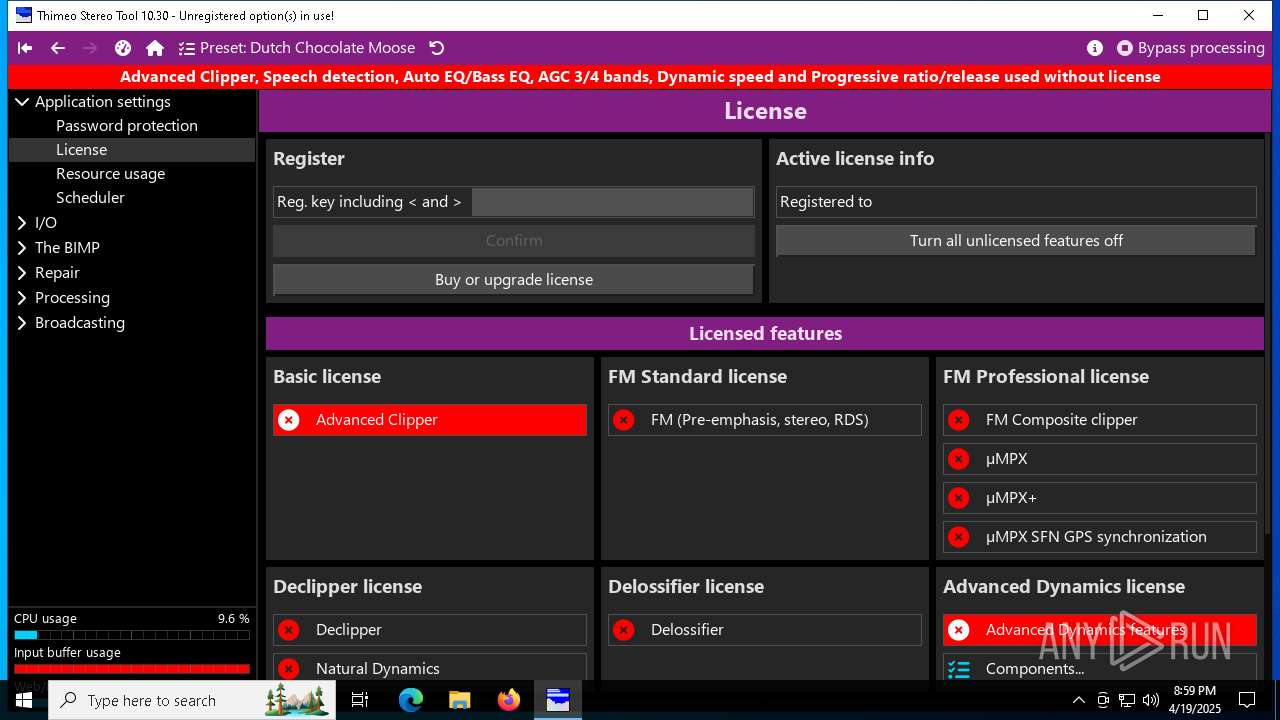Screen dimensions: 1280x720
Task: Toggle the µMPX+ feature
Action: coord(1100,498)
